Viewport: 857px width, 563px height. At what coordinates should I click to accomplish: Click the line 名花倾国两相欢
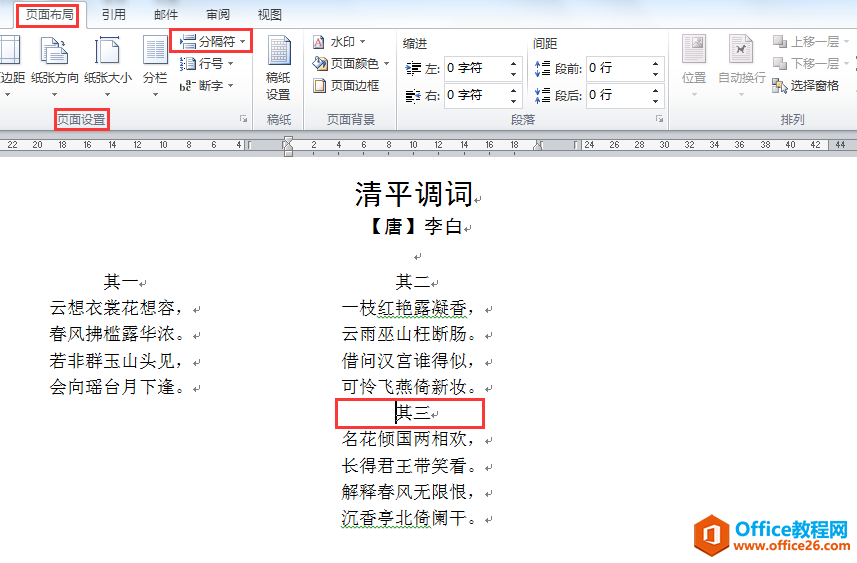point(408,439)
